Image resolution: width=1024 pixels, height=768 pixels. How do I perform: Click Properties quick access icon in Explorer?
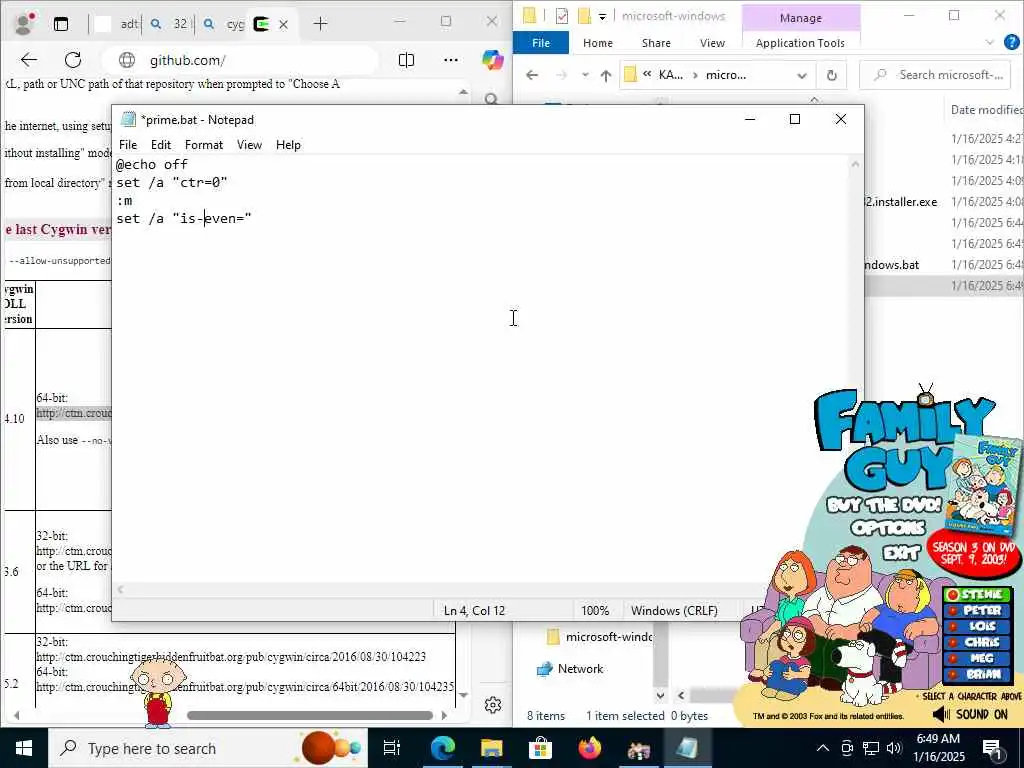coord(562,16)
